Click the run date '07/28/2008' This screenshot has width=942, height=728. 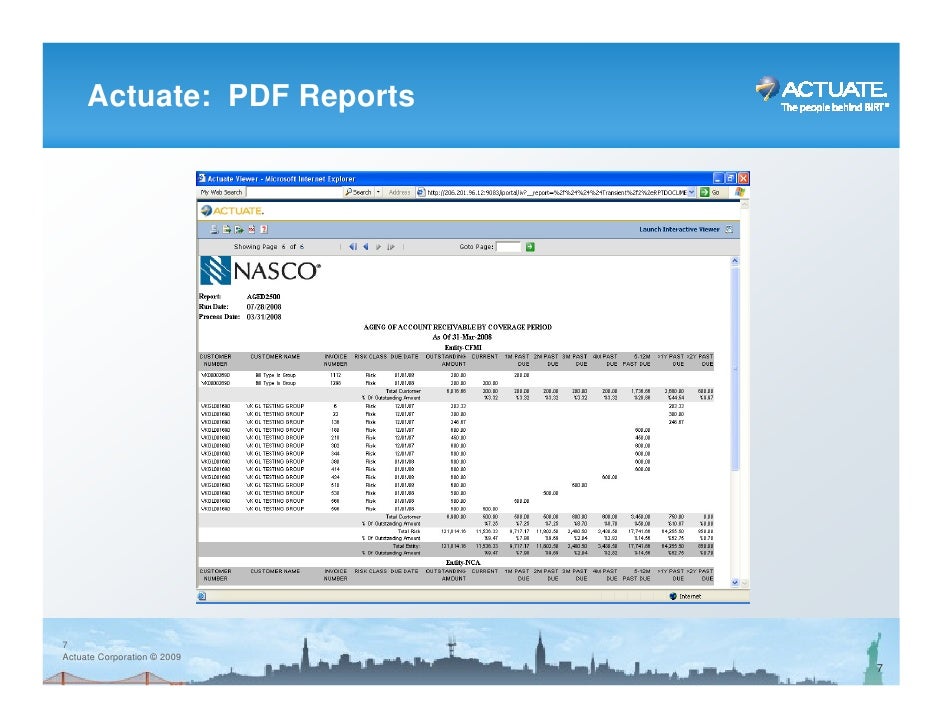tap(264, 307)
